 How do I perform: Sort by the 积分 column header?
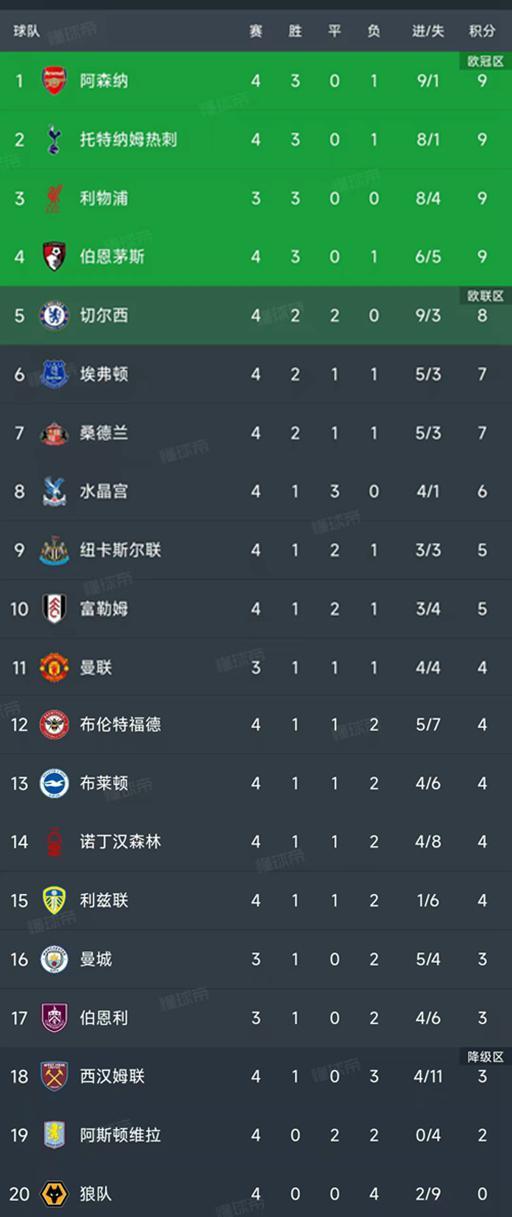click(483, 31)
